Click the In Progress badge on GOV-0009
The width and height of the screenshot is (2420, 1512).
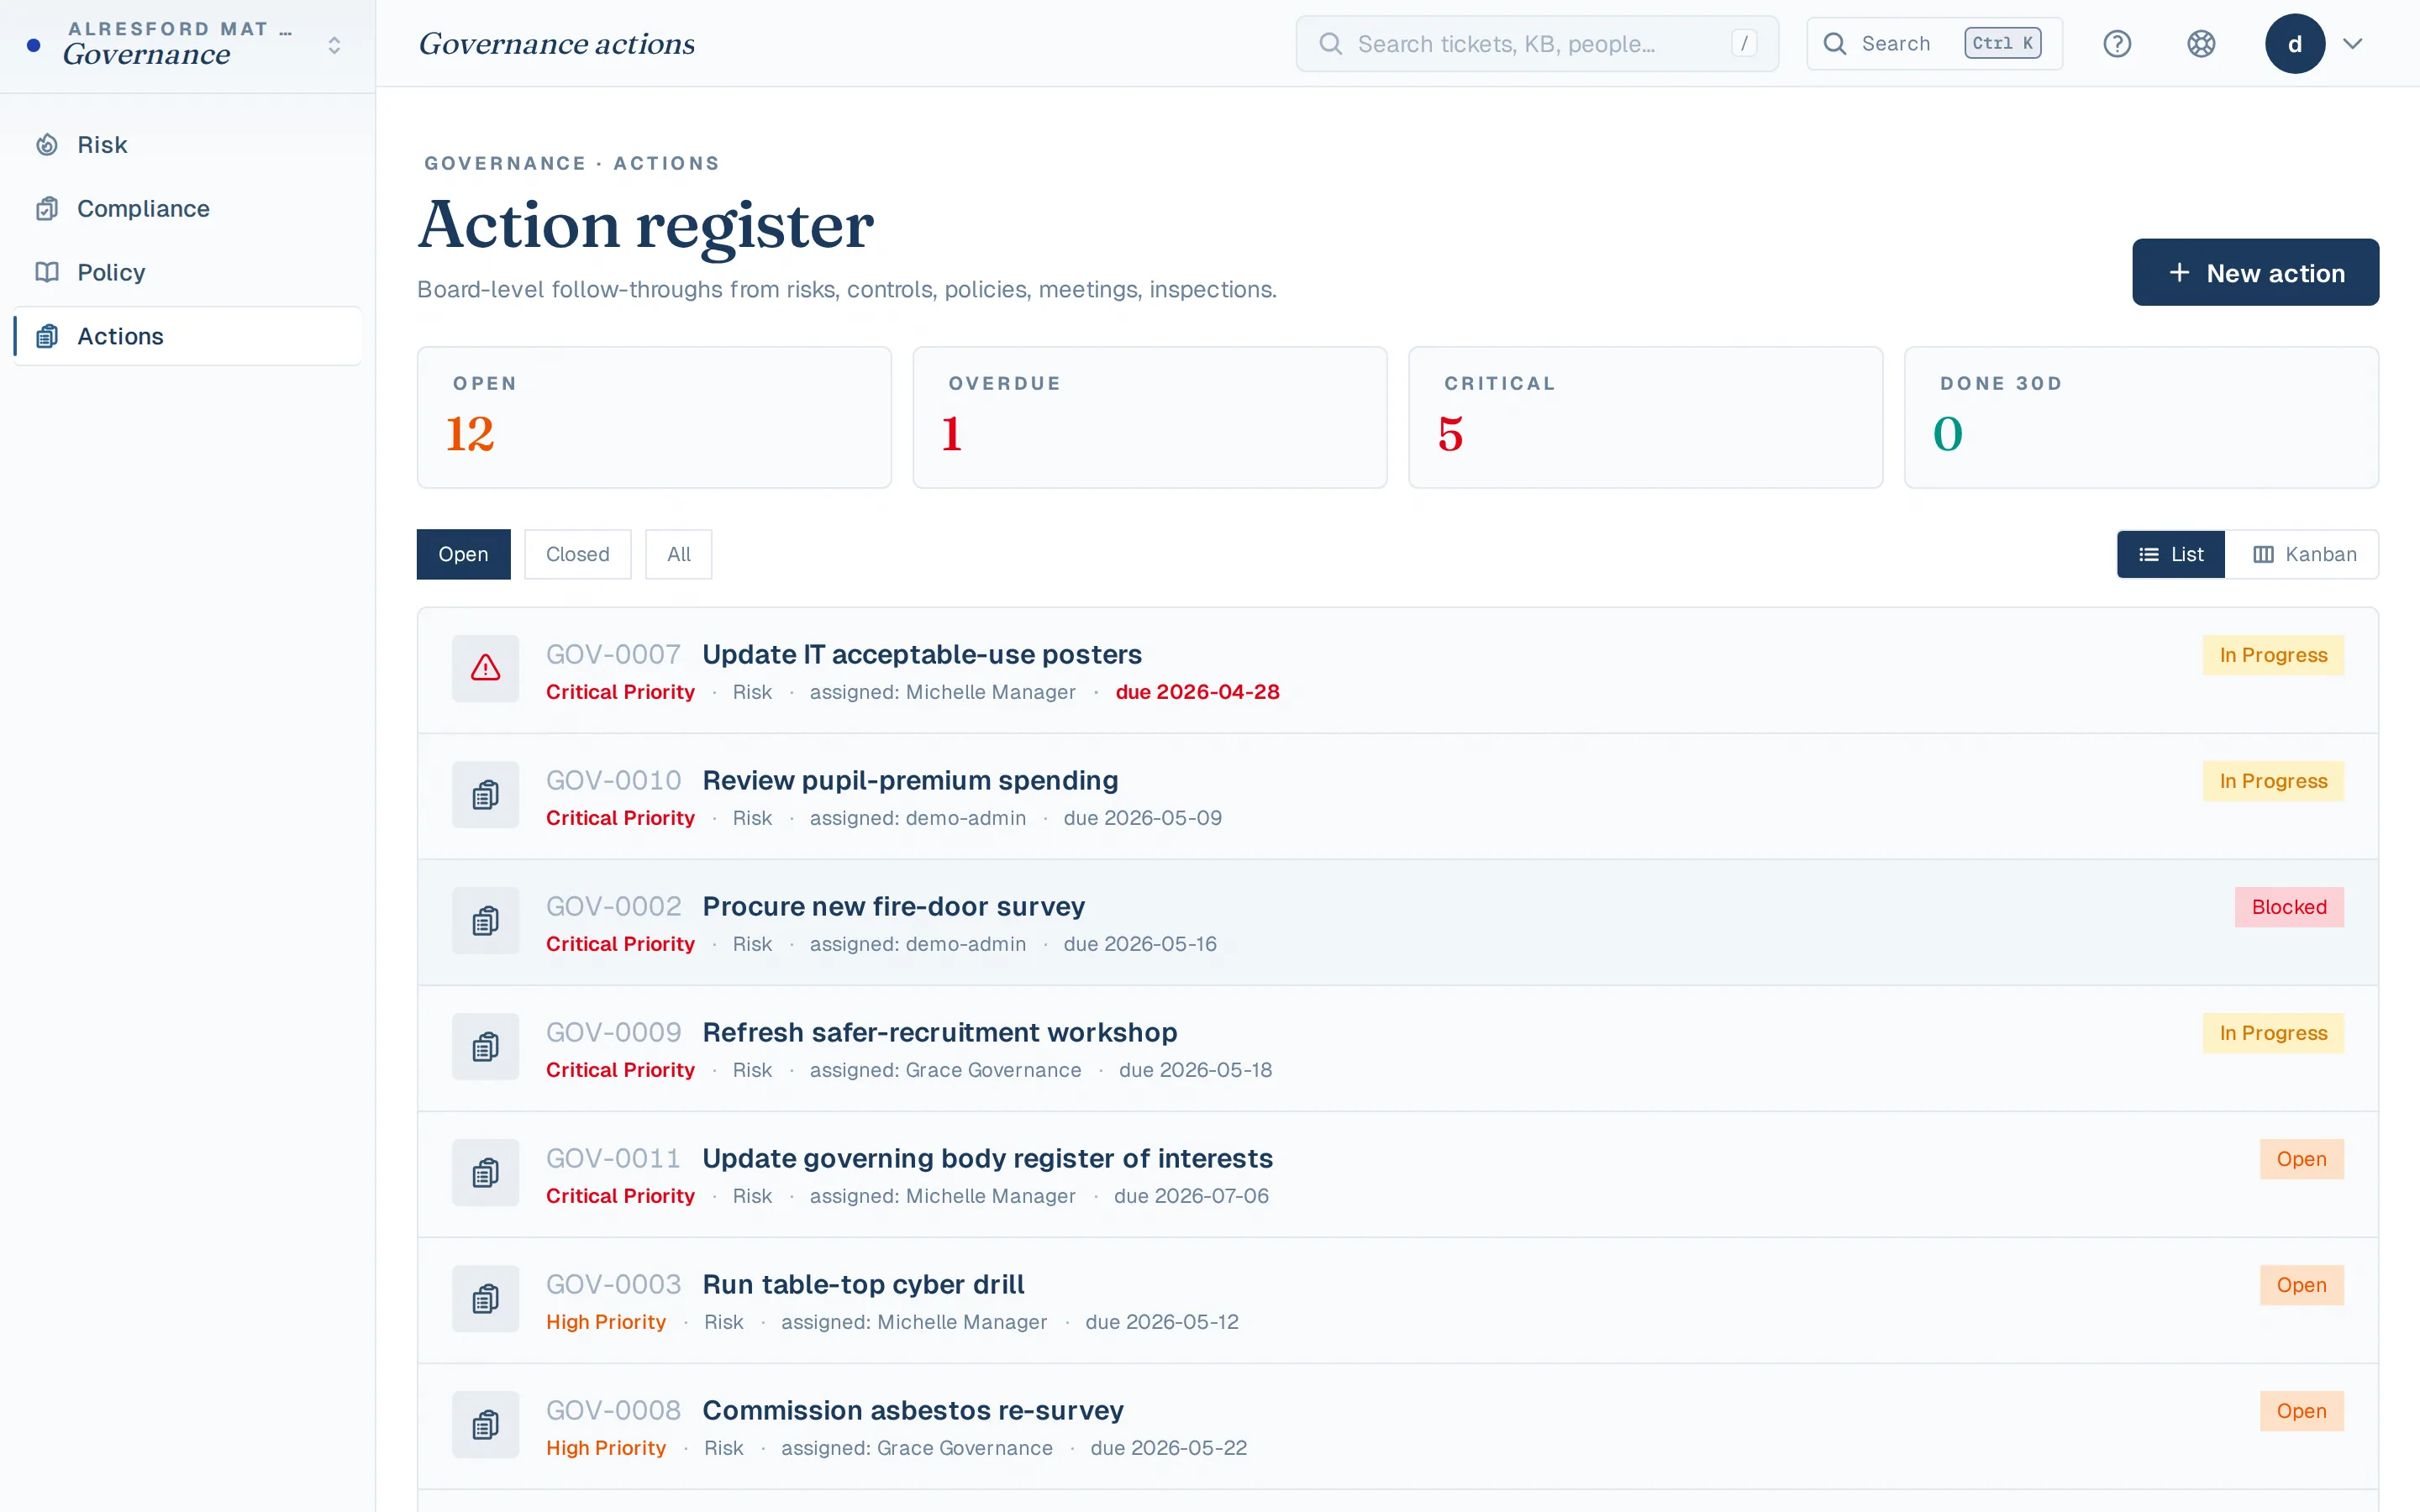(2273, 1033)
